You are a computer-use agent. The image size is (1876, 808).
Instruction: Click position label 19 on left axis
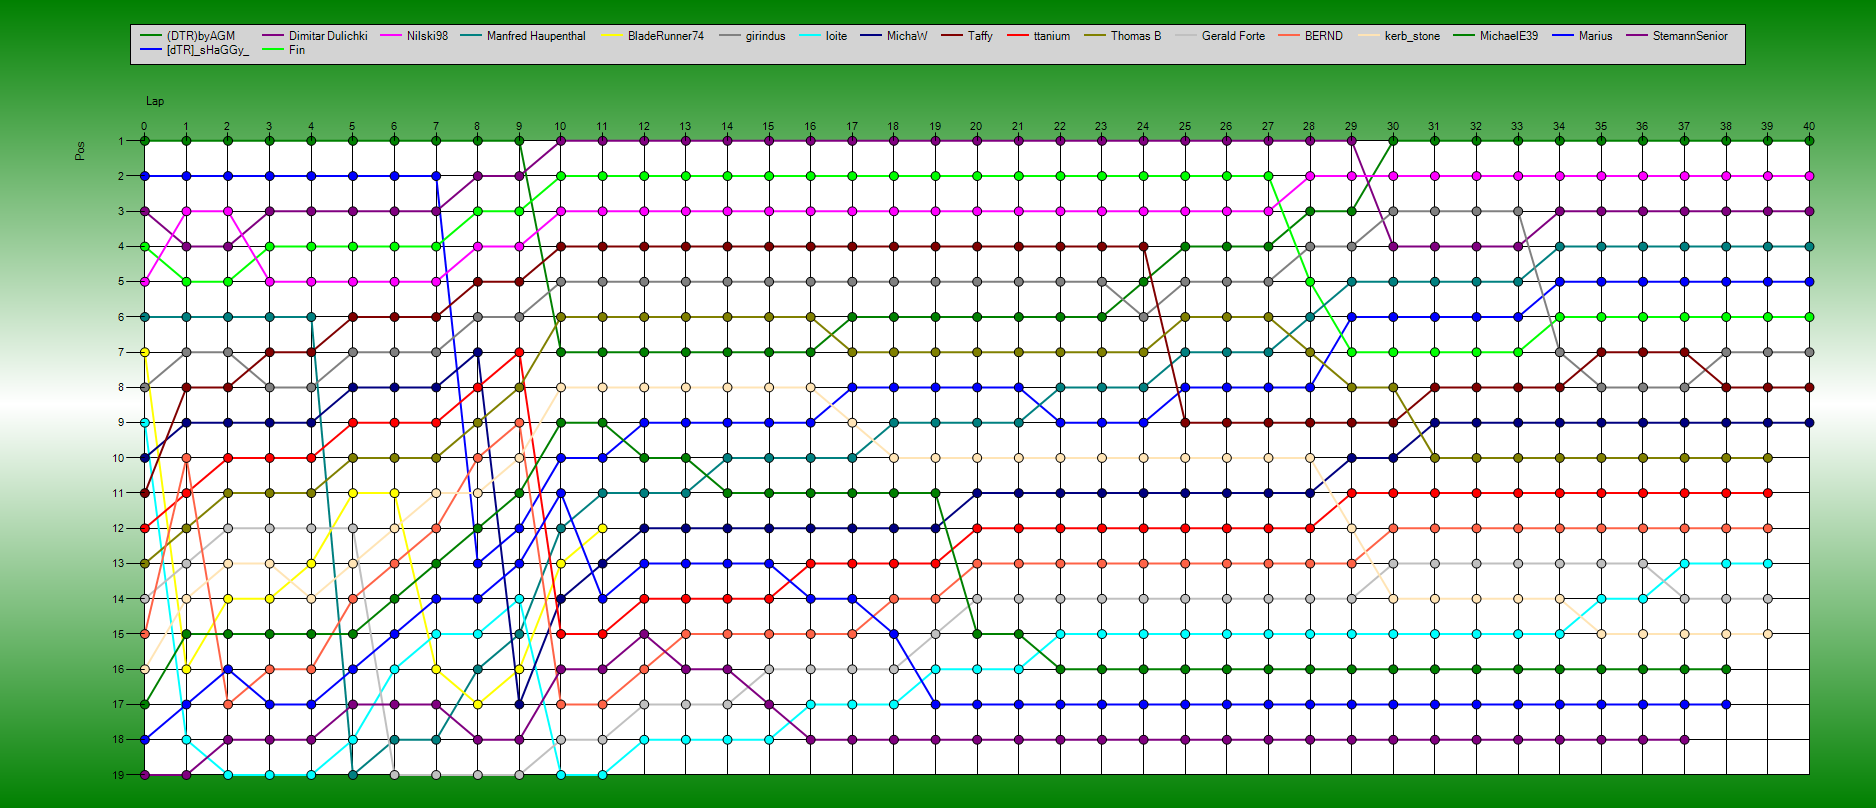tap(118, 775)
